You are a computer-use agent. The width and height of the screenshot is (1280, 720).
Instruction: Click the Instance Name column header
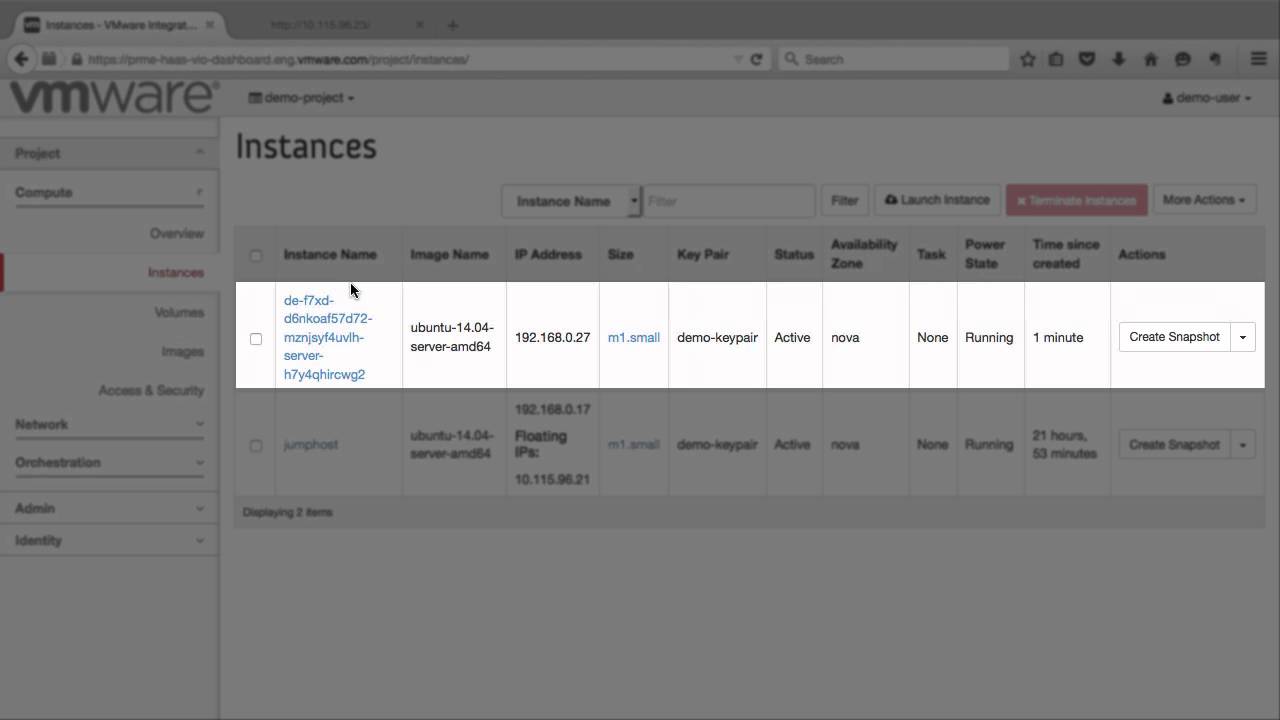tap(330, 254)
